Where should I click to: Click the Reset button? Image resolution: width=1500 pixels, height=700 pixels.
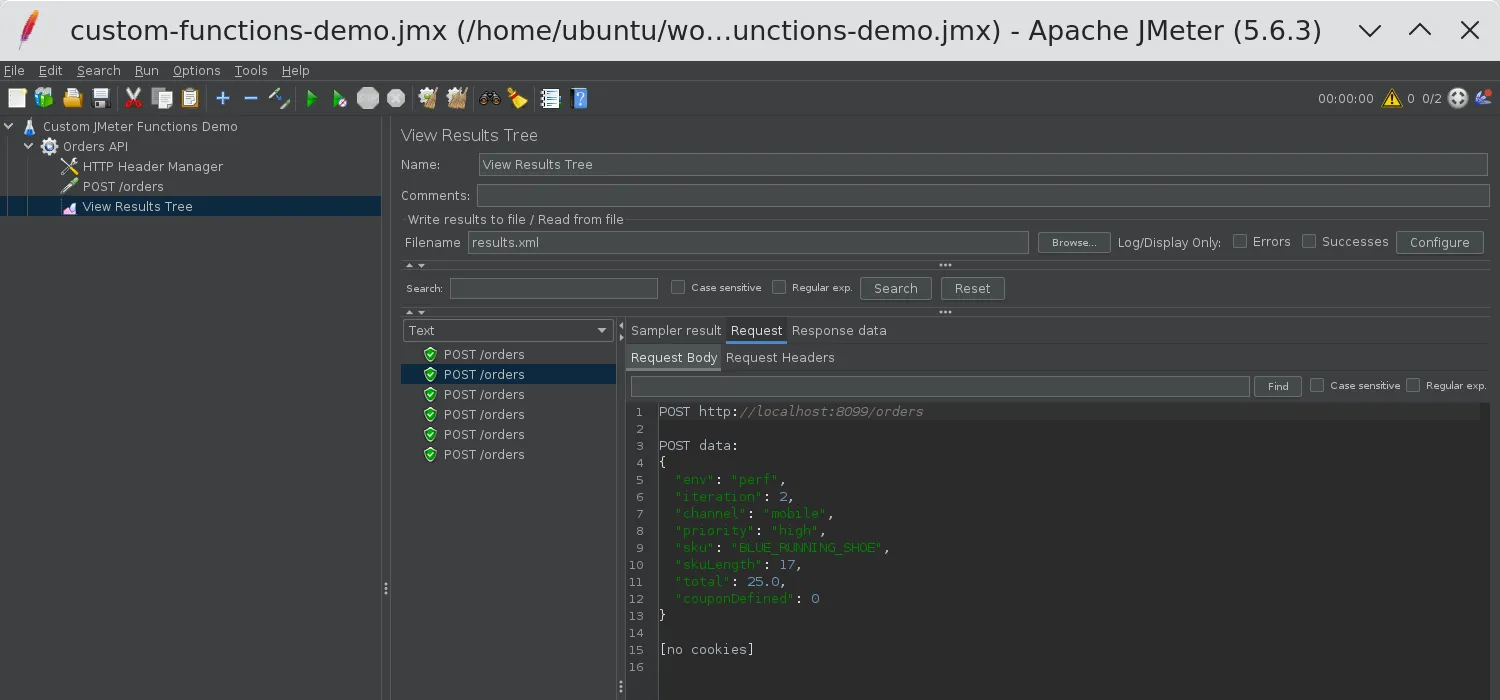[972, 288]
